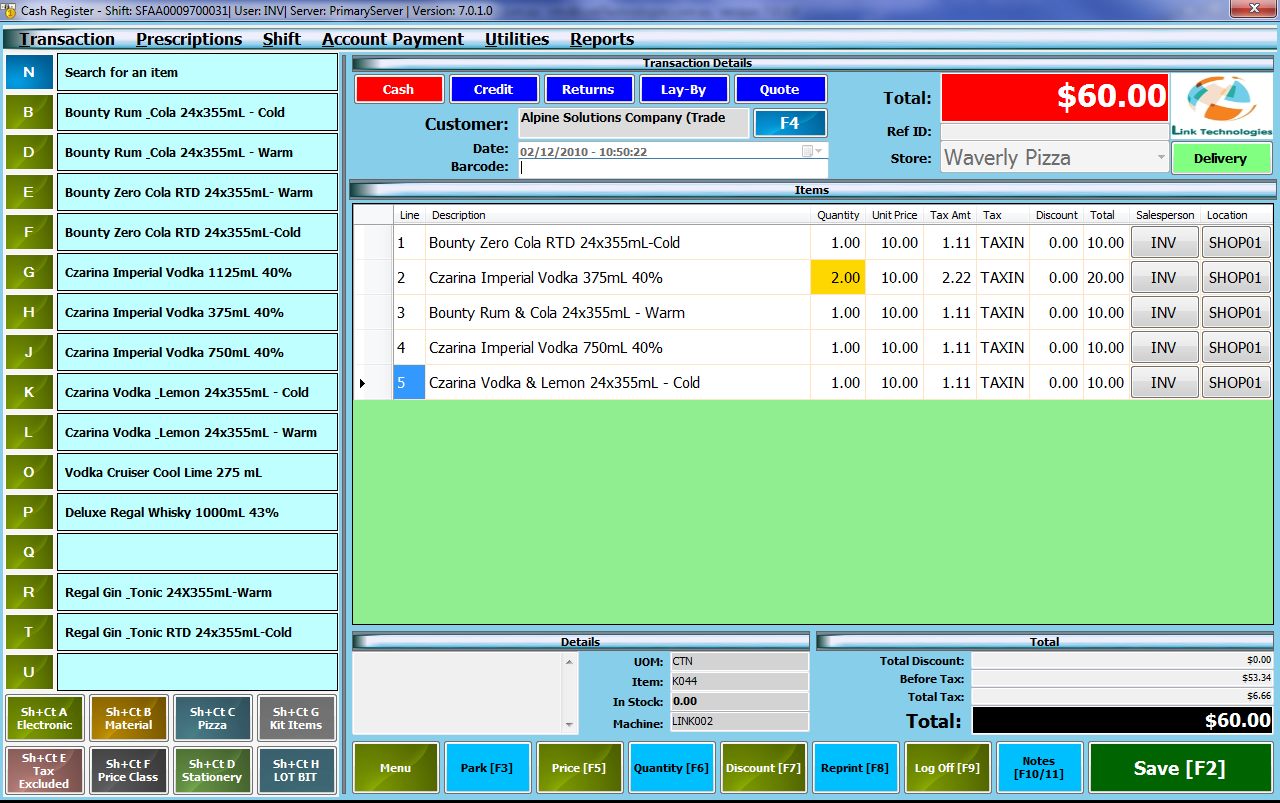Open the Utilities menu
1280x803 pixels.
517,39
